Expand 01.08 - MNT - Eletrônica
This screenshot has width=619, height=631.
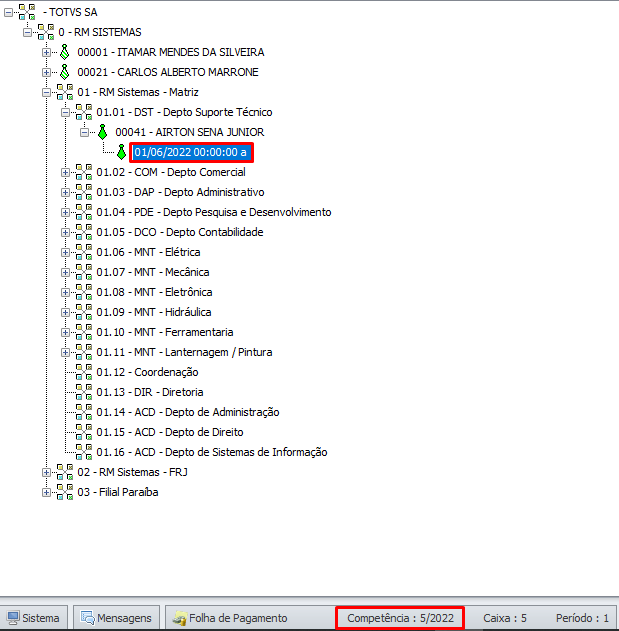65,293
